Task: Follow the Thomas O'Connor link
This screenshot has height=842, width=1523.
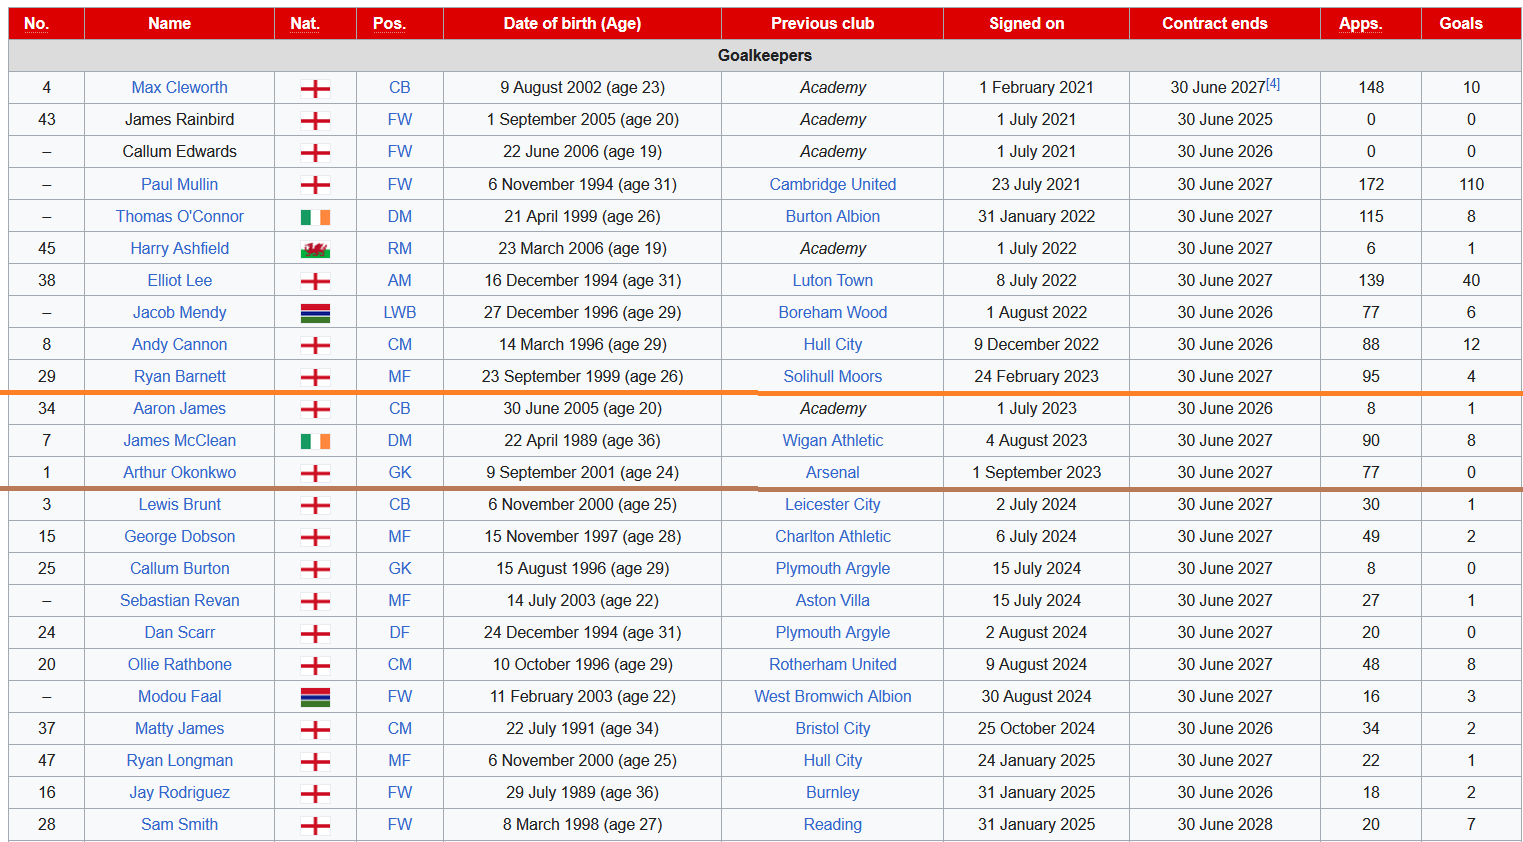Action: click(x=180, y=216)
